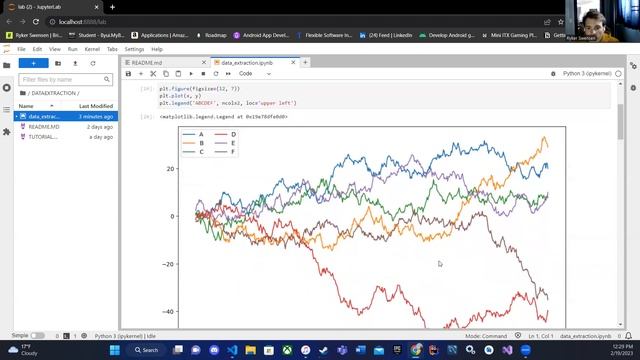Restart kernel and run all cells
640x360 pixels.
tap(228, 74)
